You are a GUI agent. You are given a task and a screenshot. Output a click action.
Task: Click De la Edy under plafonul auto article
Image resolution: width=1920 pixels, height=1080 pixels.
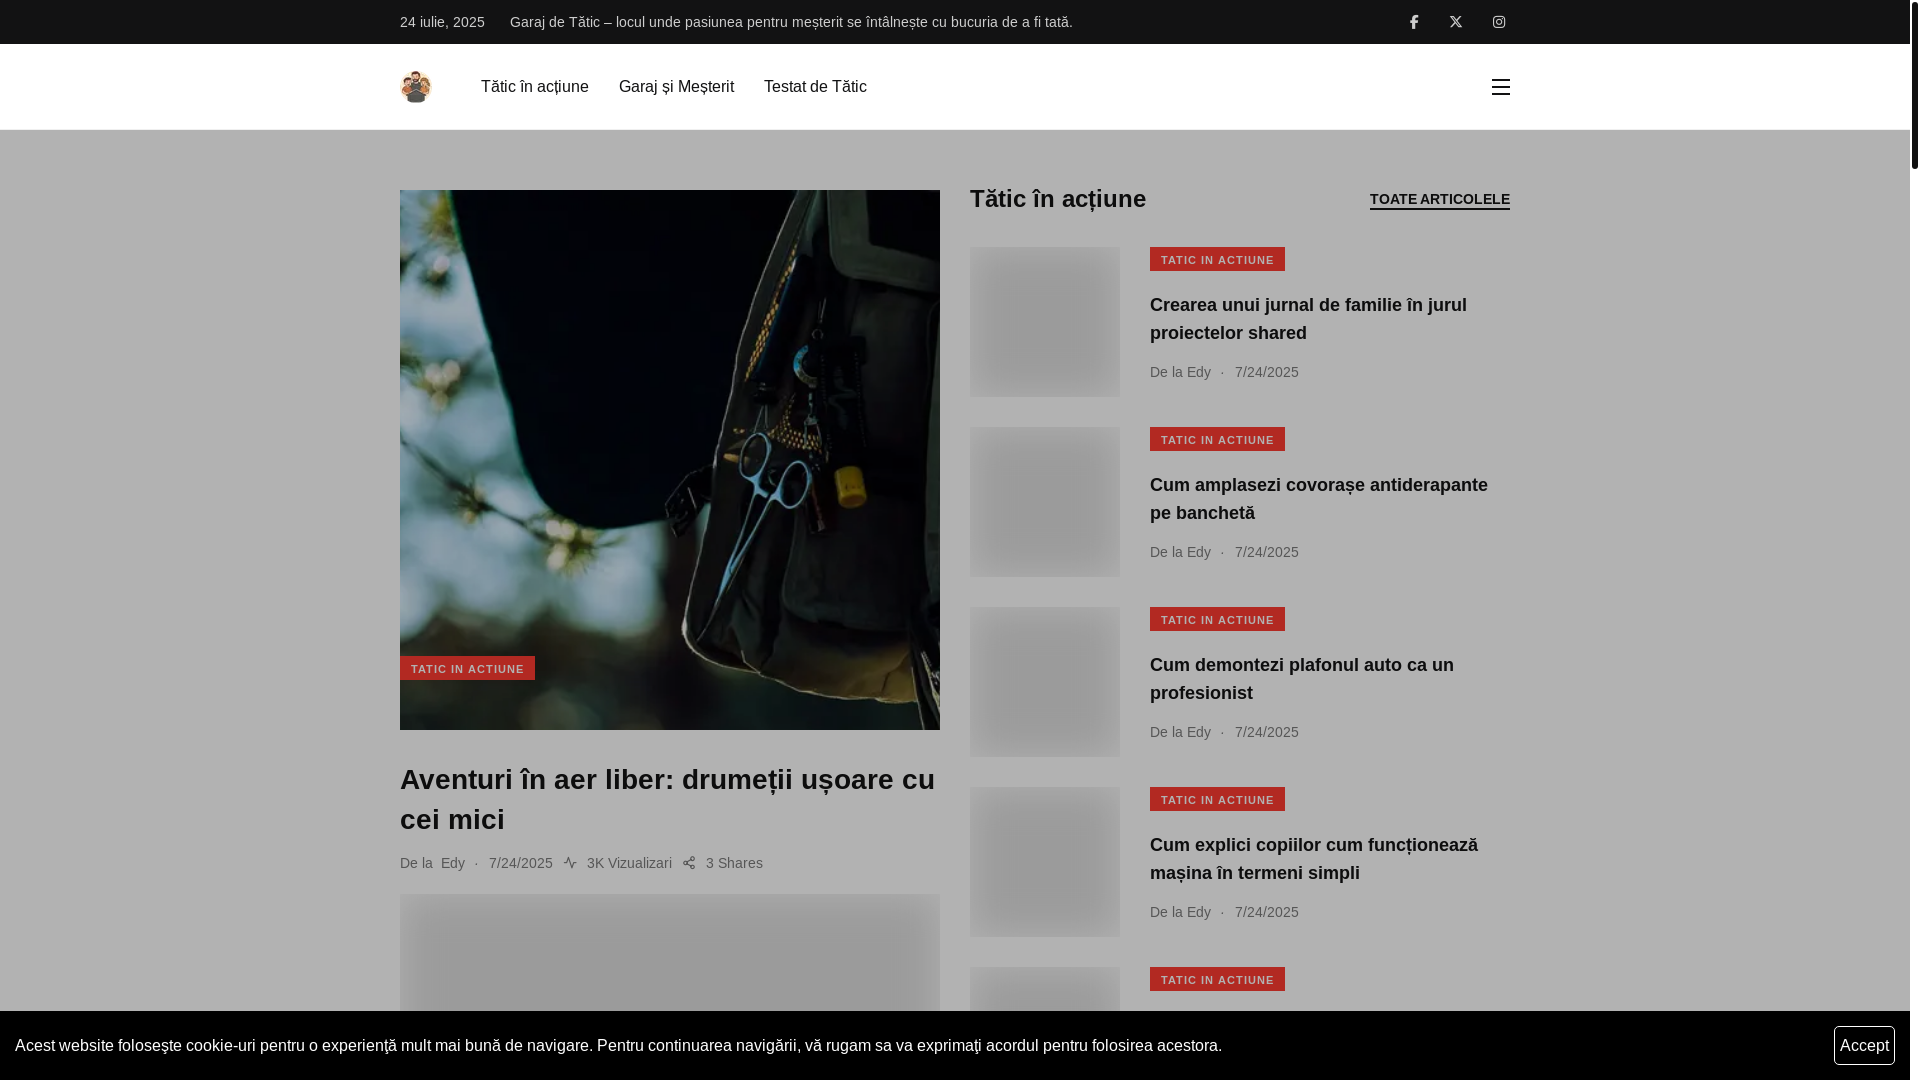(x=1180, y=732)
